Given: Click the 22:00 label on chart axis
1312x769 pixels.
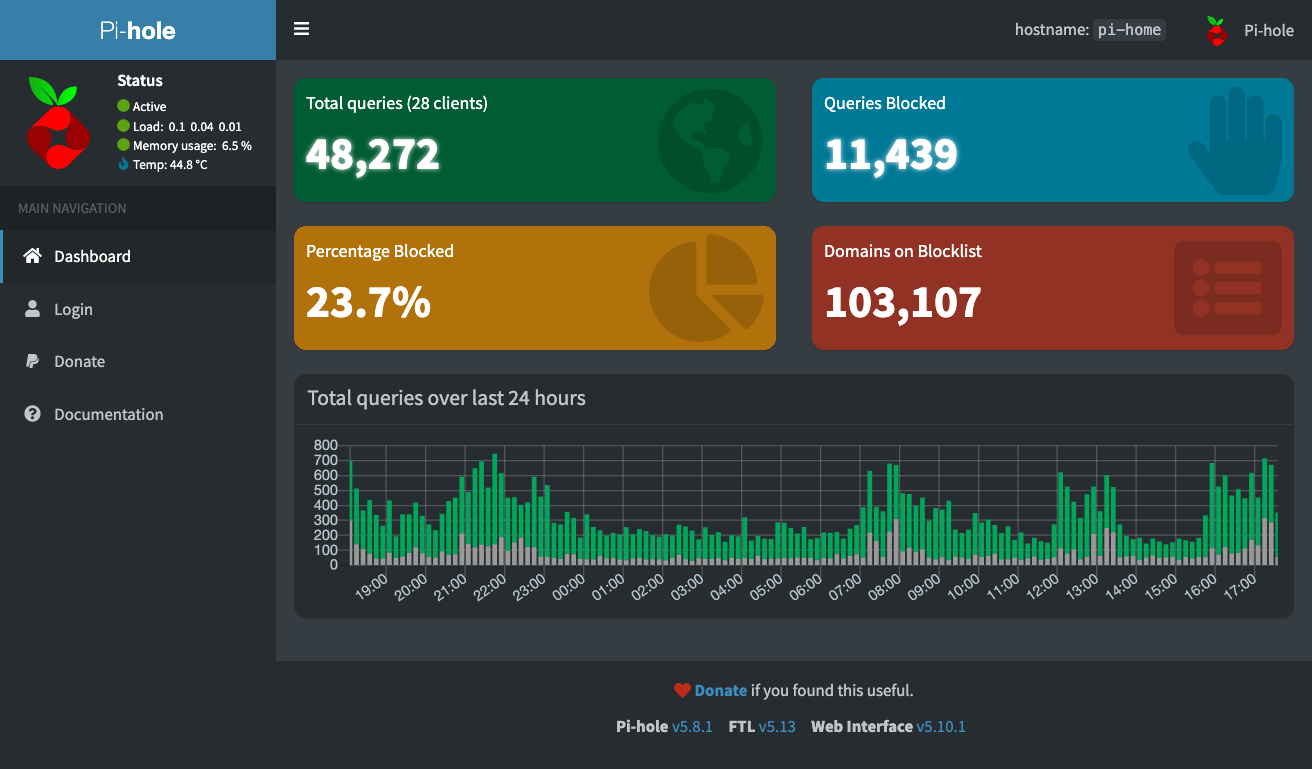Looking at the screenshot, I should 490,587.
